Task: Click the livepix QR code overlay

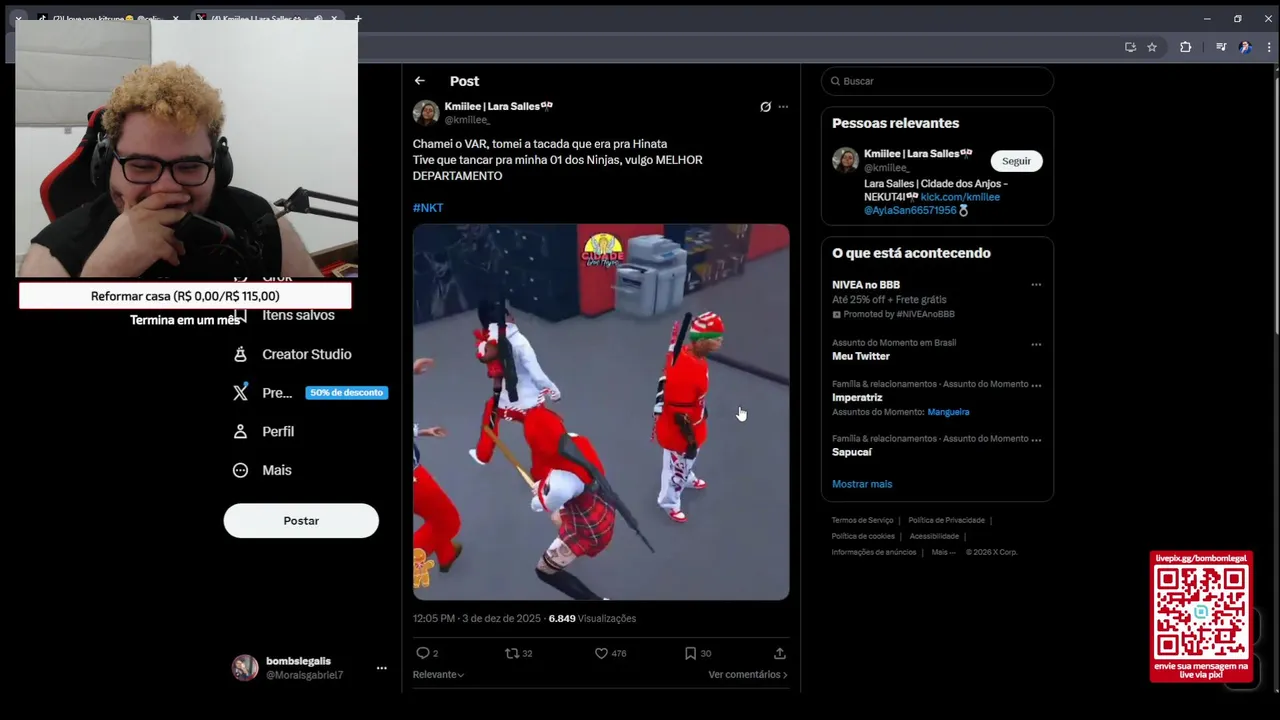Action: (1201, 611)
